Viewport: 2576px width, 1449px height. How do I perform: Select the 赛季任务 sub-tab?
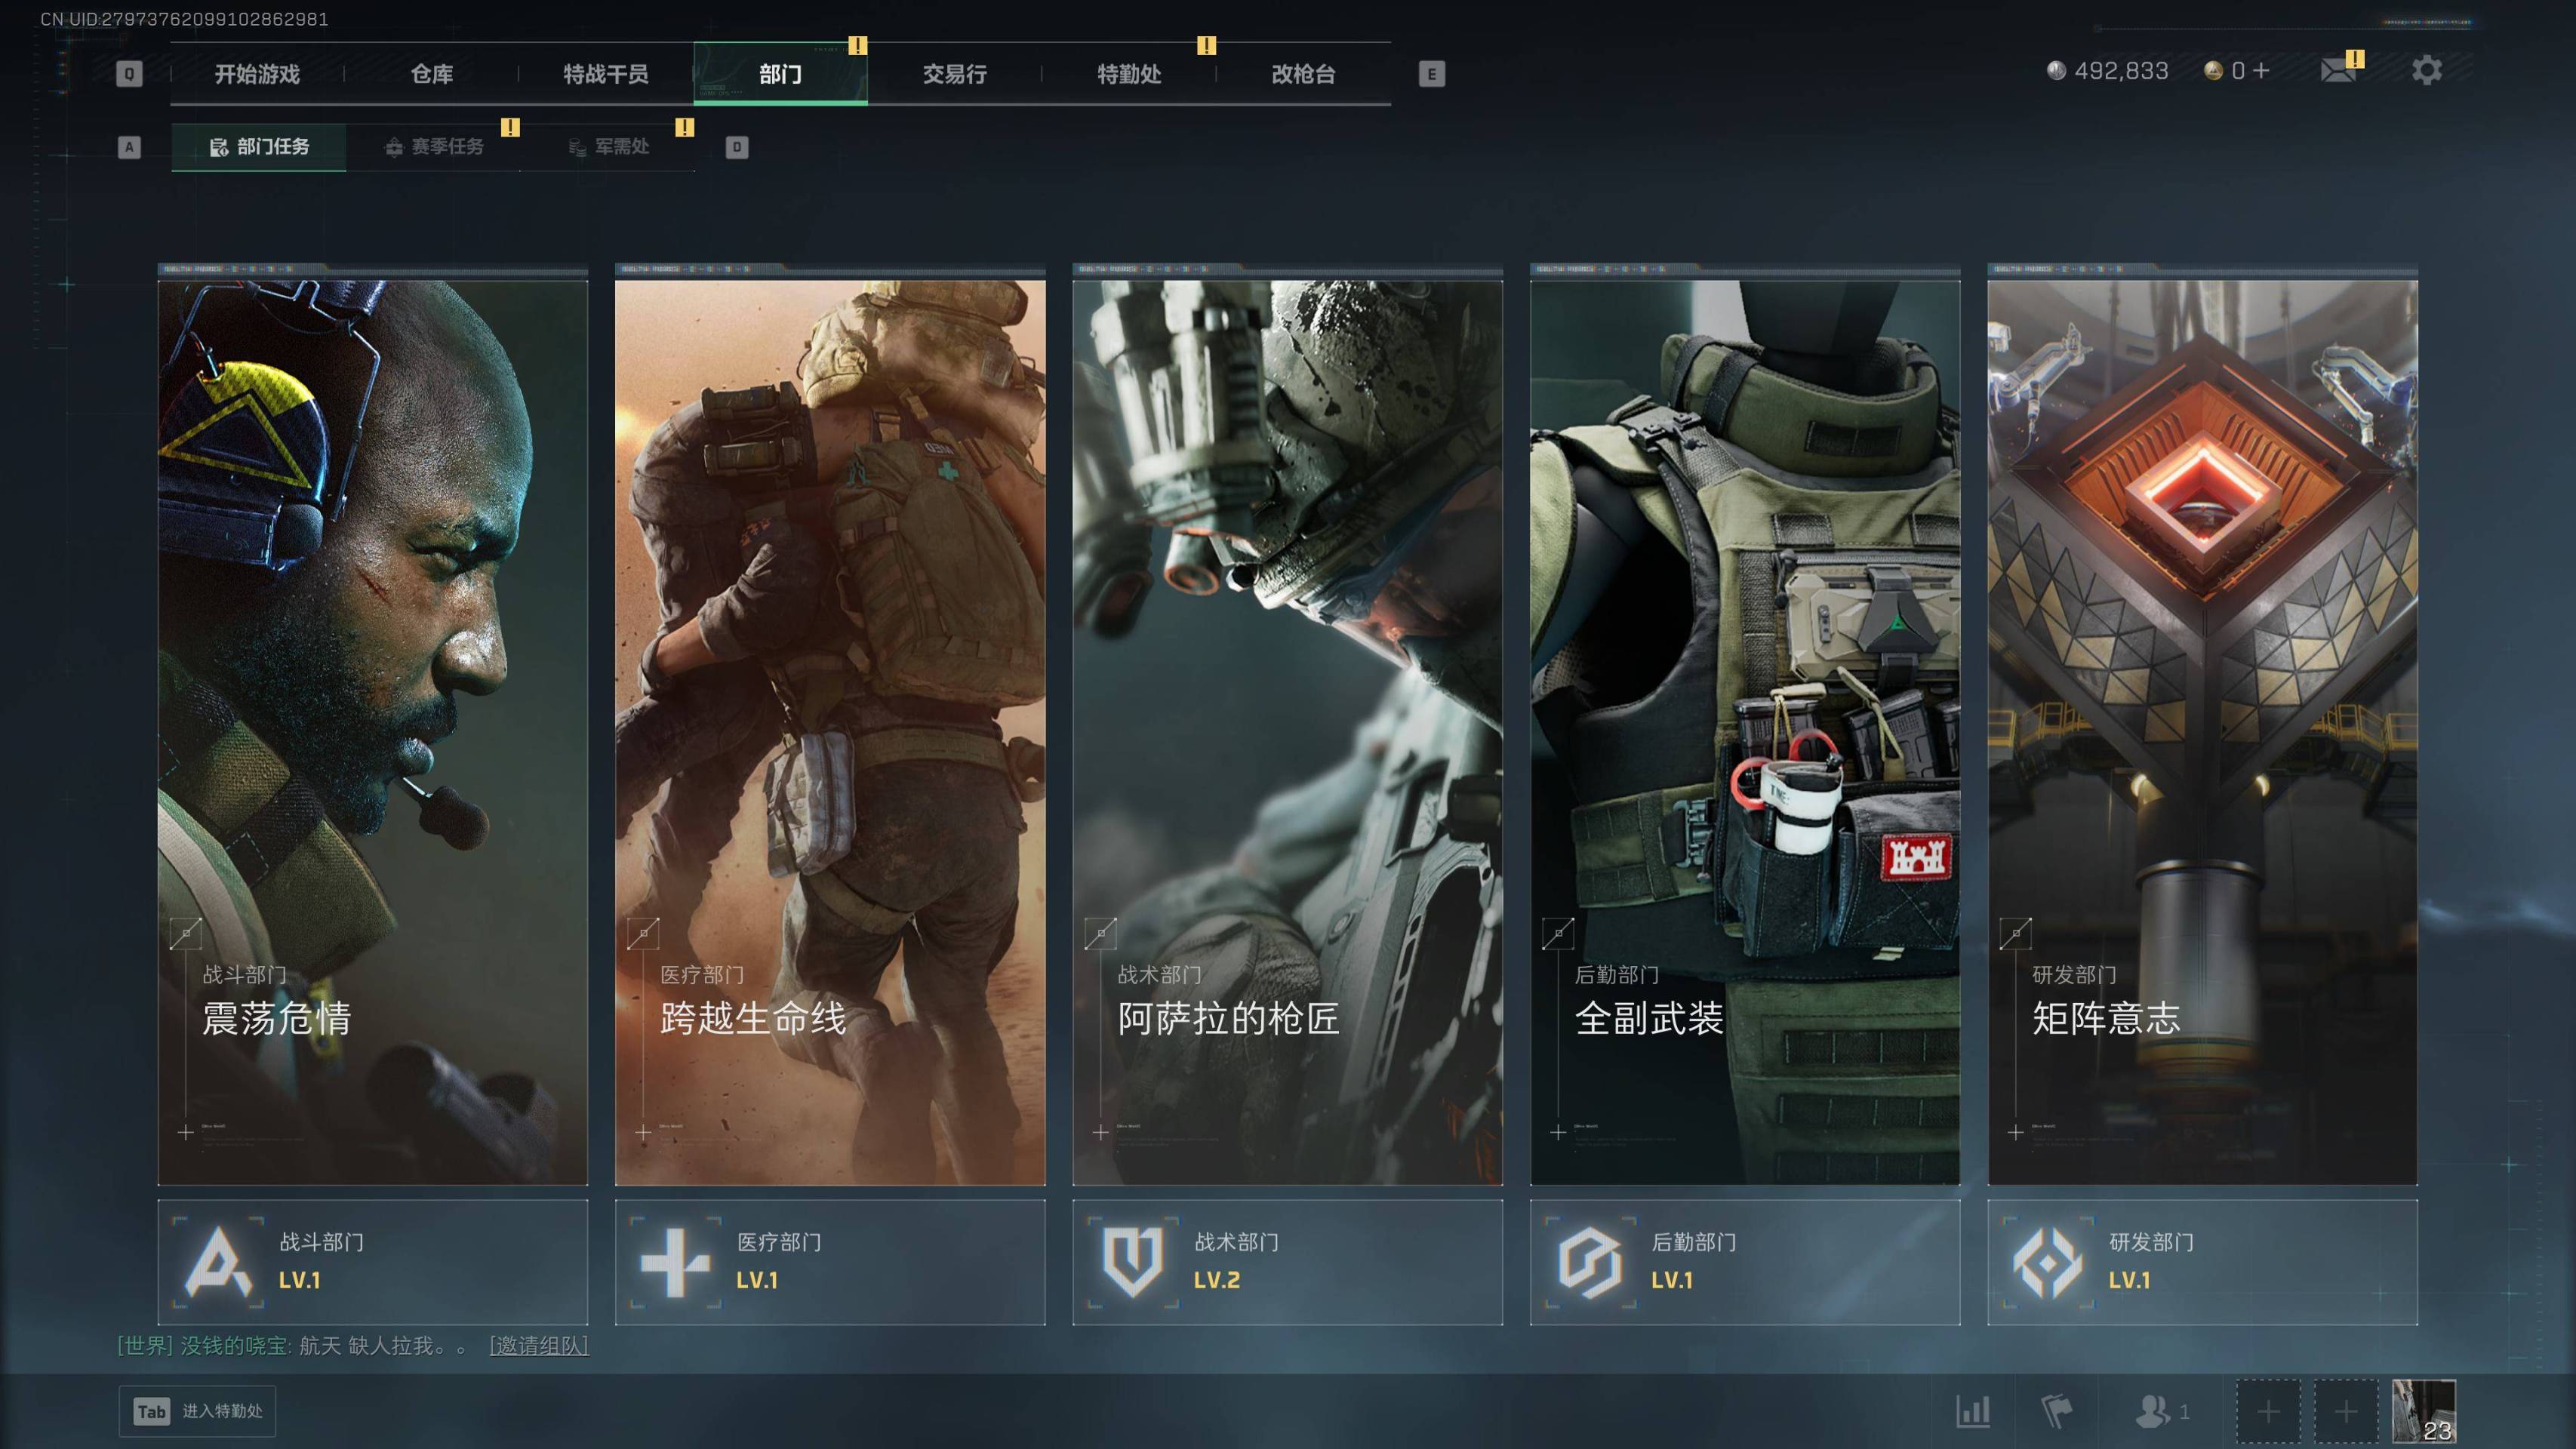[435, 147]
